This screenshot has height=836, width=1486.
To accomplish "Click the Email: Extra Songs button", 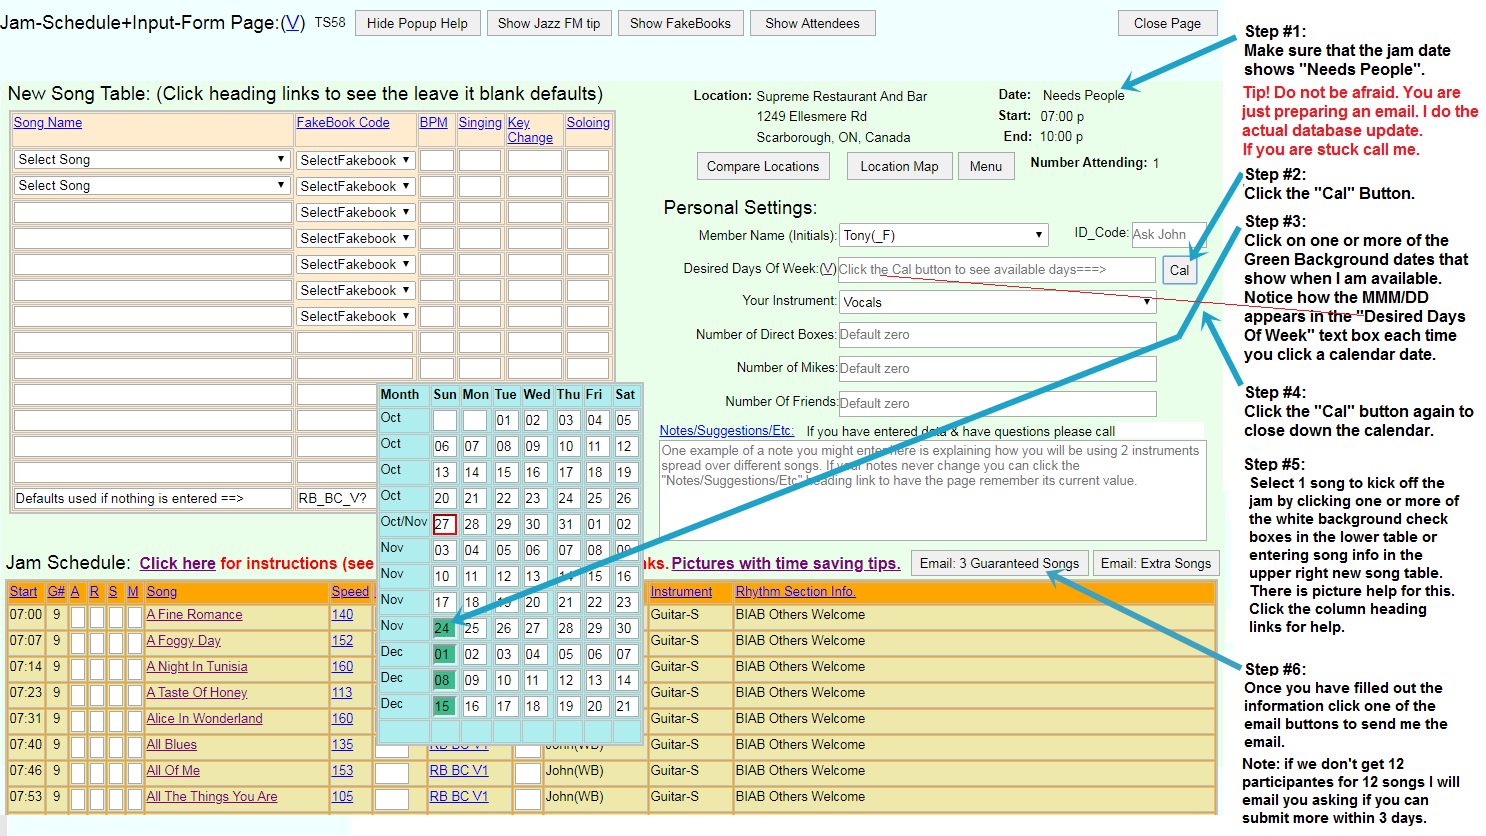I will coord(1156,563).
